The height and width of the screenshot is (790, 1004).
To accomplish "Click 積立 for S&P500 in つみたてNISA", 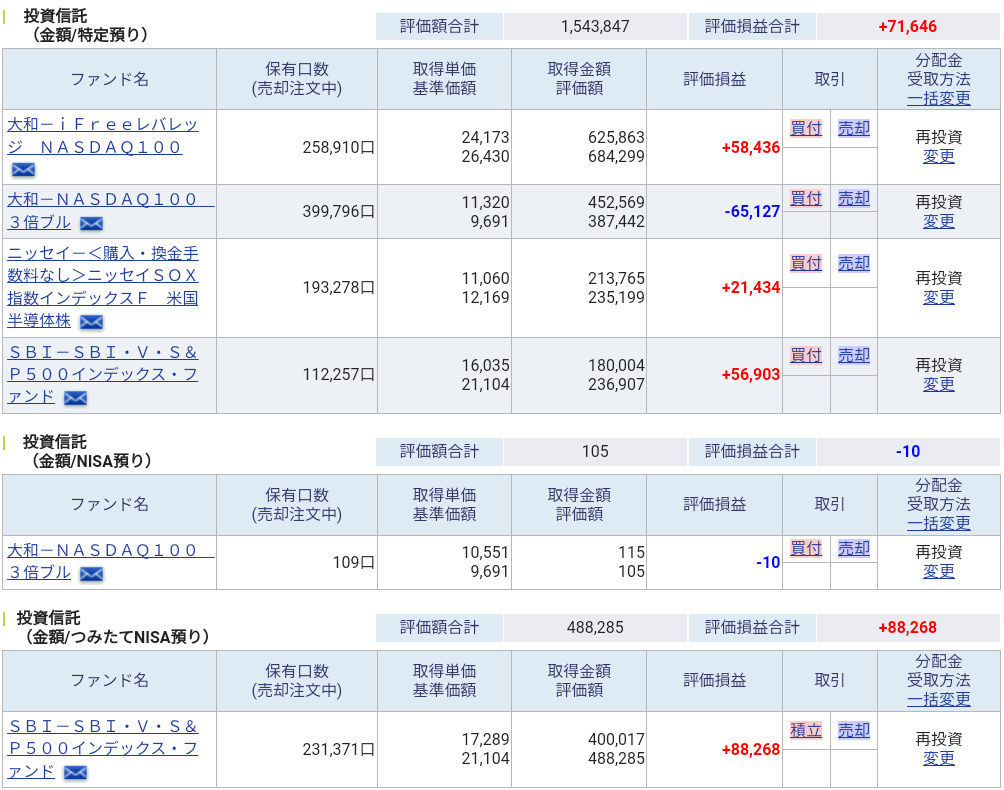I will click(806, 730).
